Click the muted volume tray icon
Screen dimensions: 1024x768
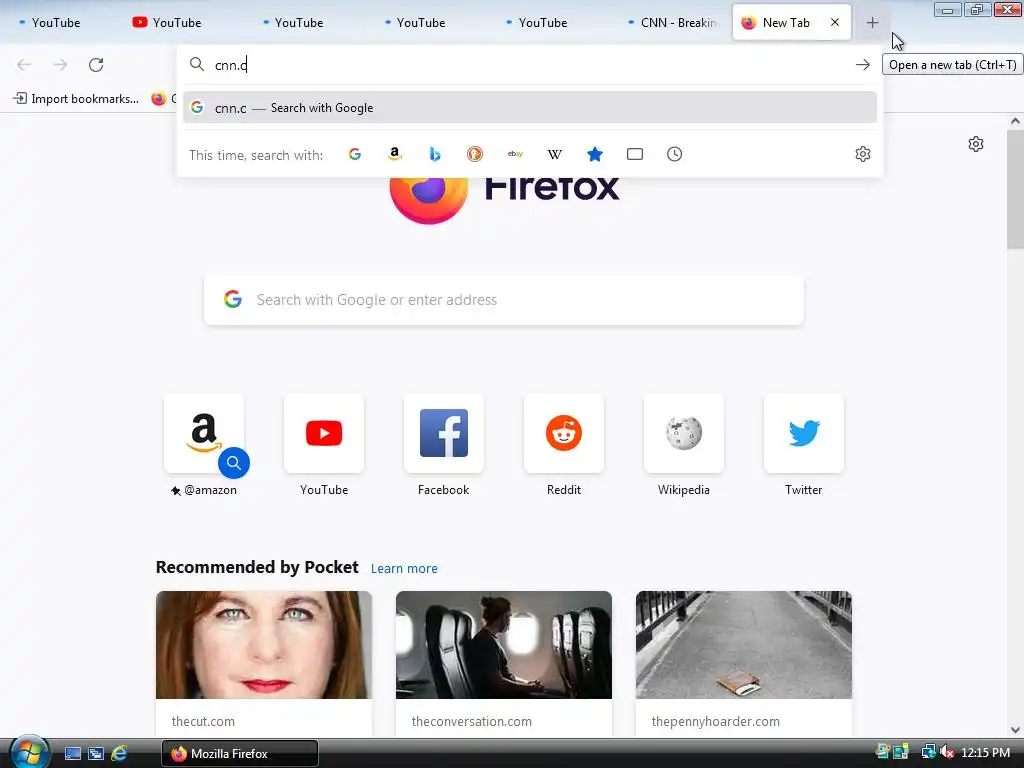pos(946,753)
